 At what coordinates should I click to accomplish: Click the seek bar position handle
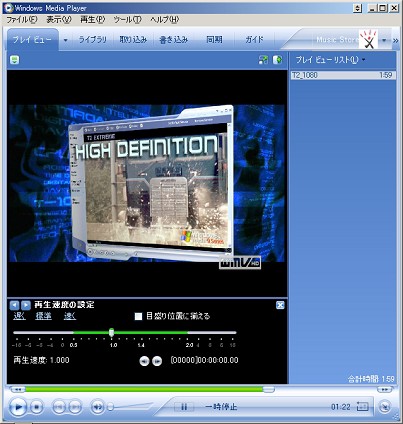pyautogui.click(x=268, y=389)
